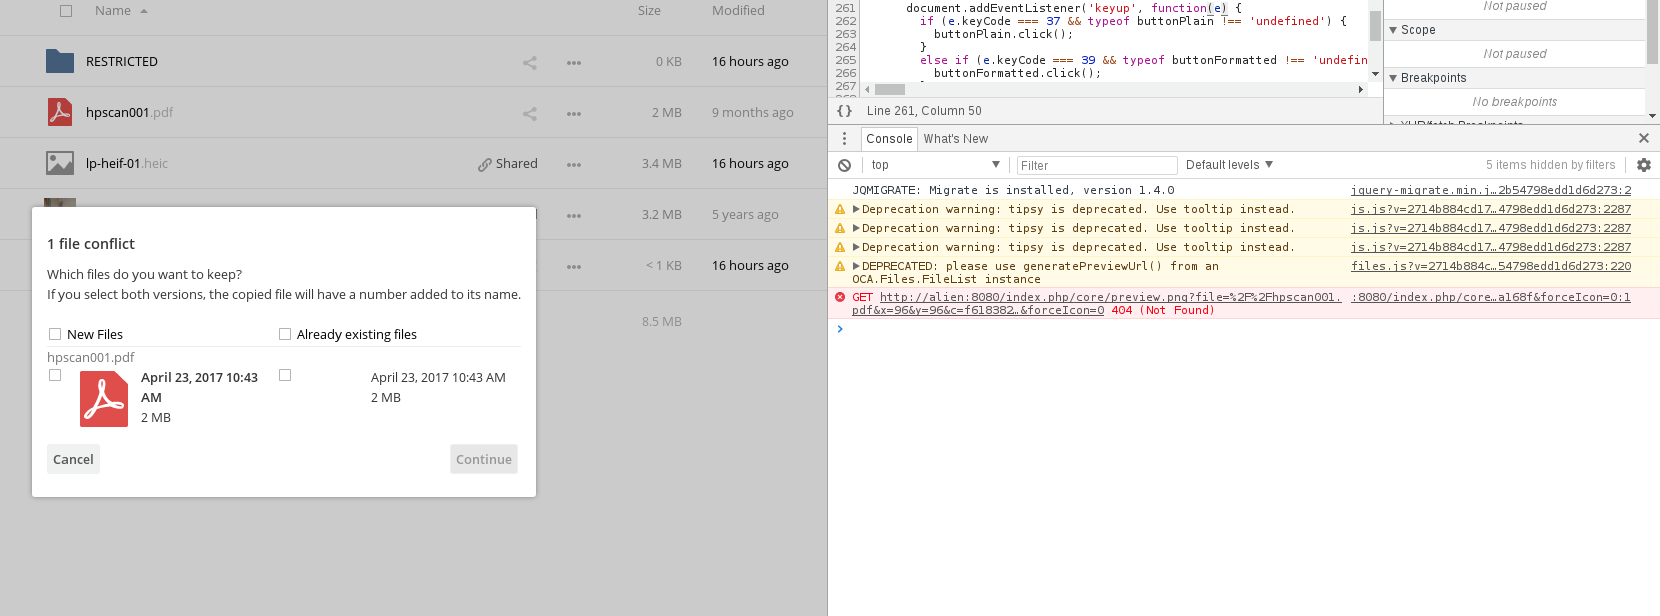
Task: Open console settings gear icon
Action: 1644,165
